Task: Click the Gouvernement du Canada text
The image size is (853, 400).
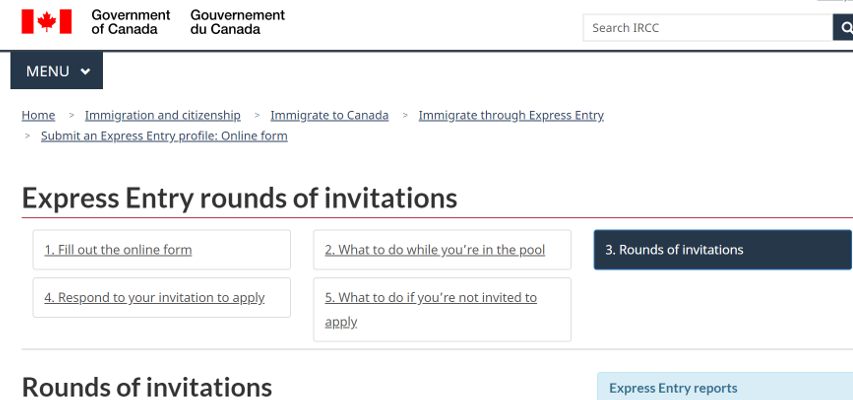Action: pos(237,22)
